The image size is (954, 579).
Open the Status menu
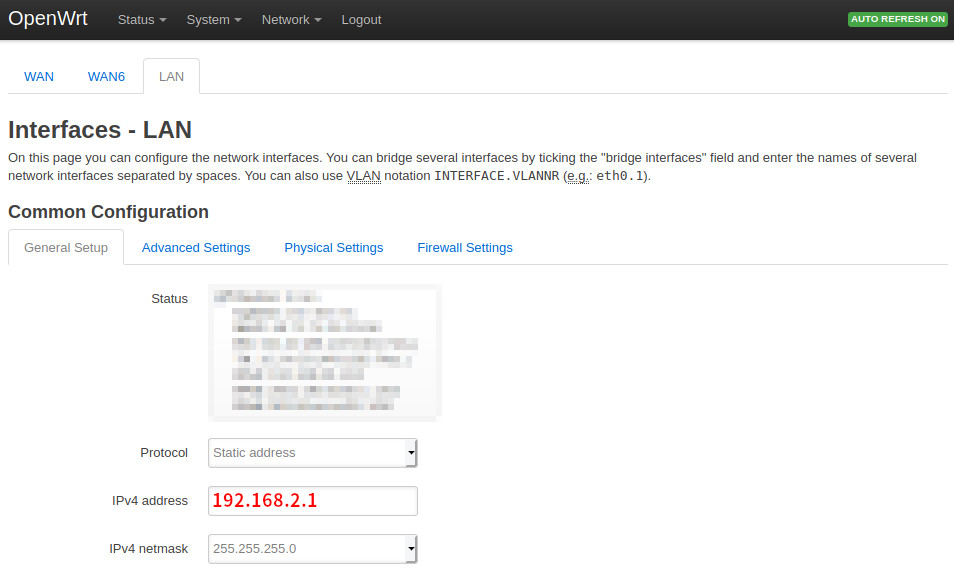coord(142,19)
